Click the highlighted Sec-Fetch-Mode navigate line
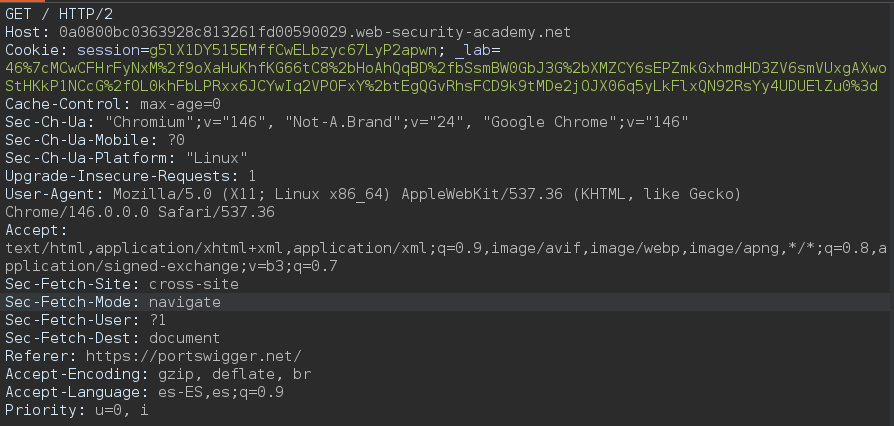Viewport: 894px width, 426px height. tap(113, 302)
